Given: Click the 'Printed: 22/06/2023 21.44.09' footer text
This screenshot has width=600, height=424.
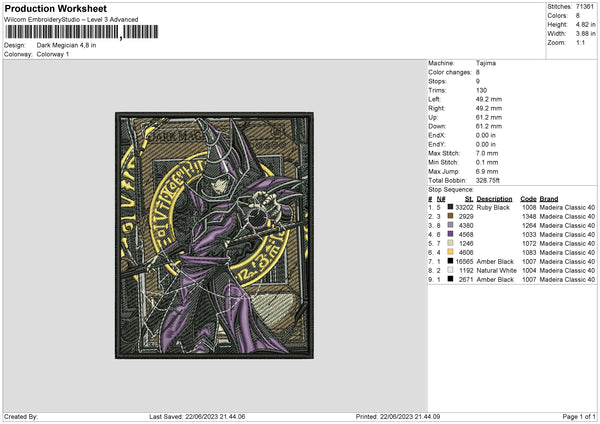Looking at the screenshot, I should pyautogui.click(x=398, y=417).
